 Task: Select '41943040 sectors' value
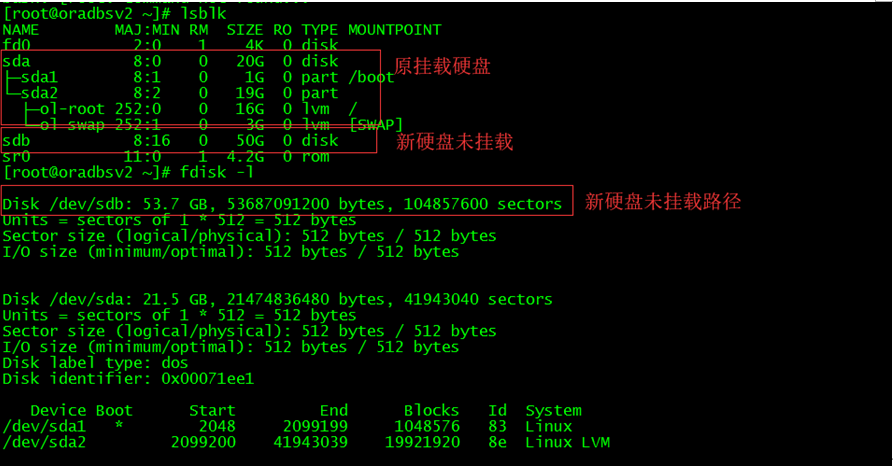point(478,299)
